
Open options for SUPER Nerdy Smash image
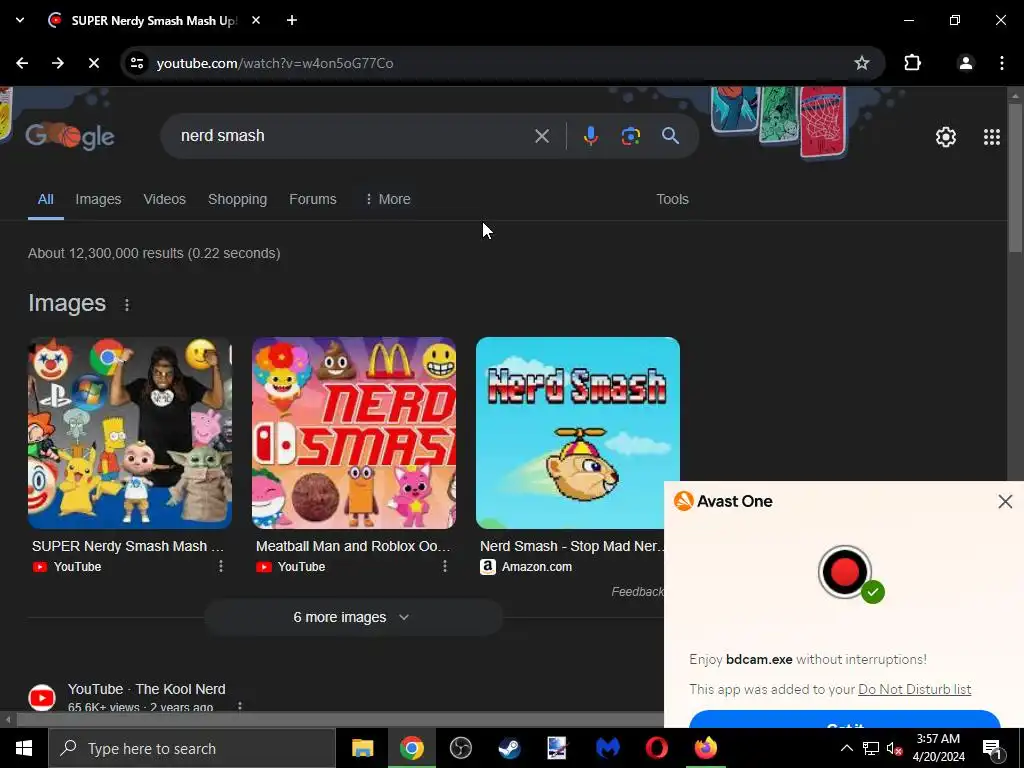(x=221, y=566)
